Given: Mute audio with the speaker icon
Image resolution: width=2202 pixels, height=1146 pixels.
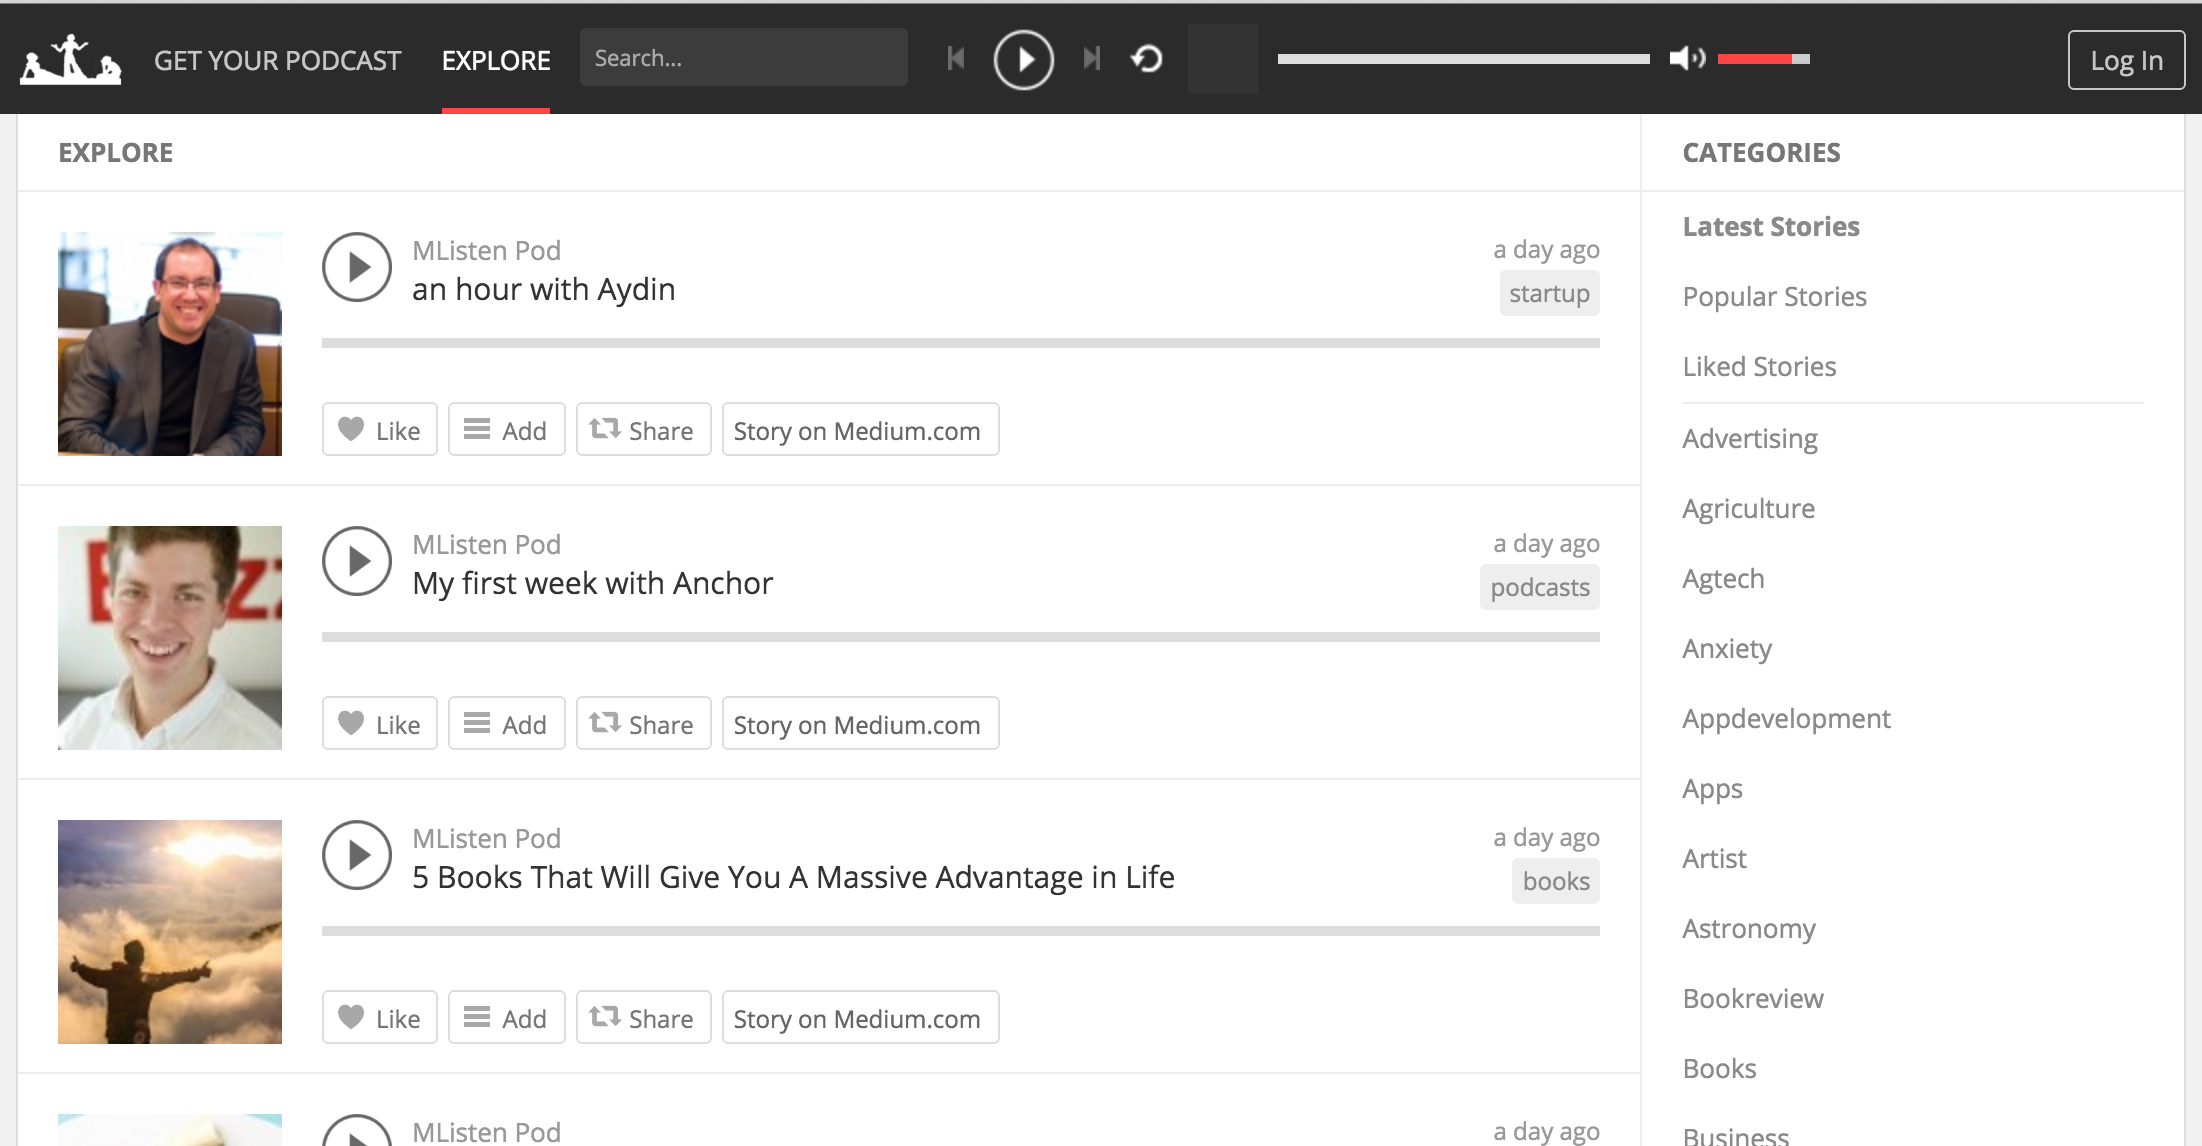Looking at the screenshot, I should pyautogui.click(x=1686, y=59).
